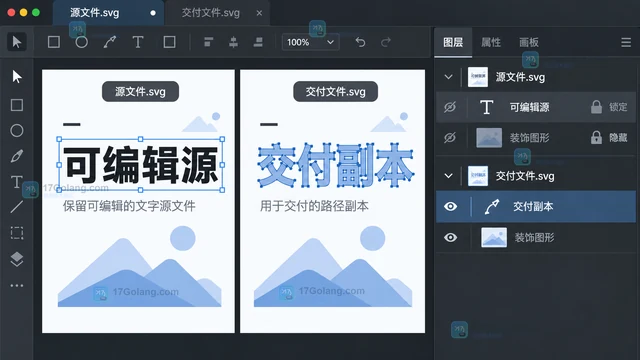
Task: Click the 源文件.svg group thumbnail
Action: [478, 77]
